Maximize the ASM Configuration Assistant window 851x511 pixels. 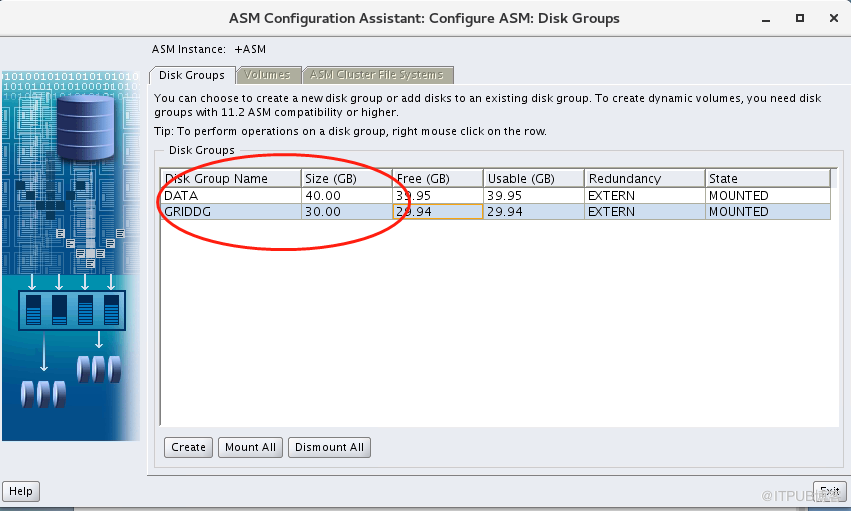799,18
